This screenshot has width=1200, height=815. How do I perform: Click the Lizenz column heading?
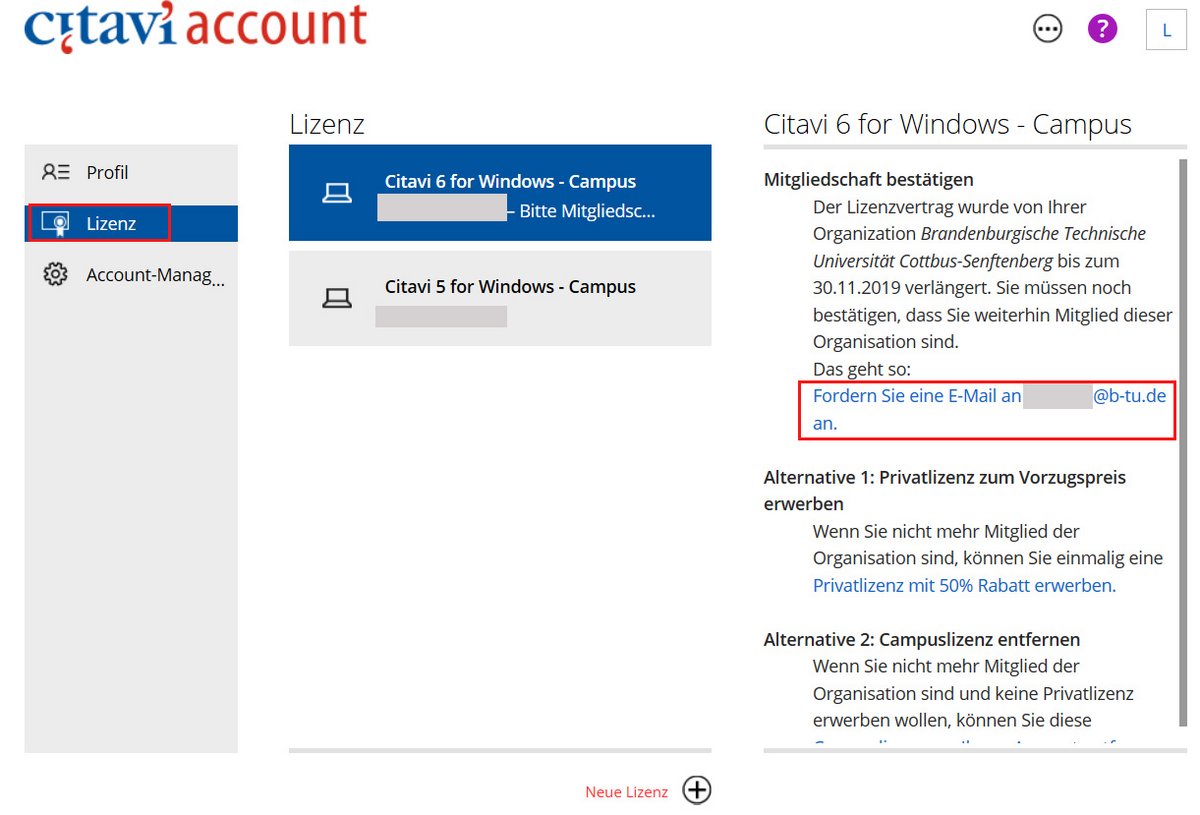click(x=327, y=124)
